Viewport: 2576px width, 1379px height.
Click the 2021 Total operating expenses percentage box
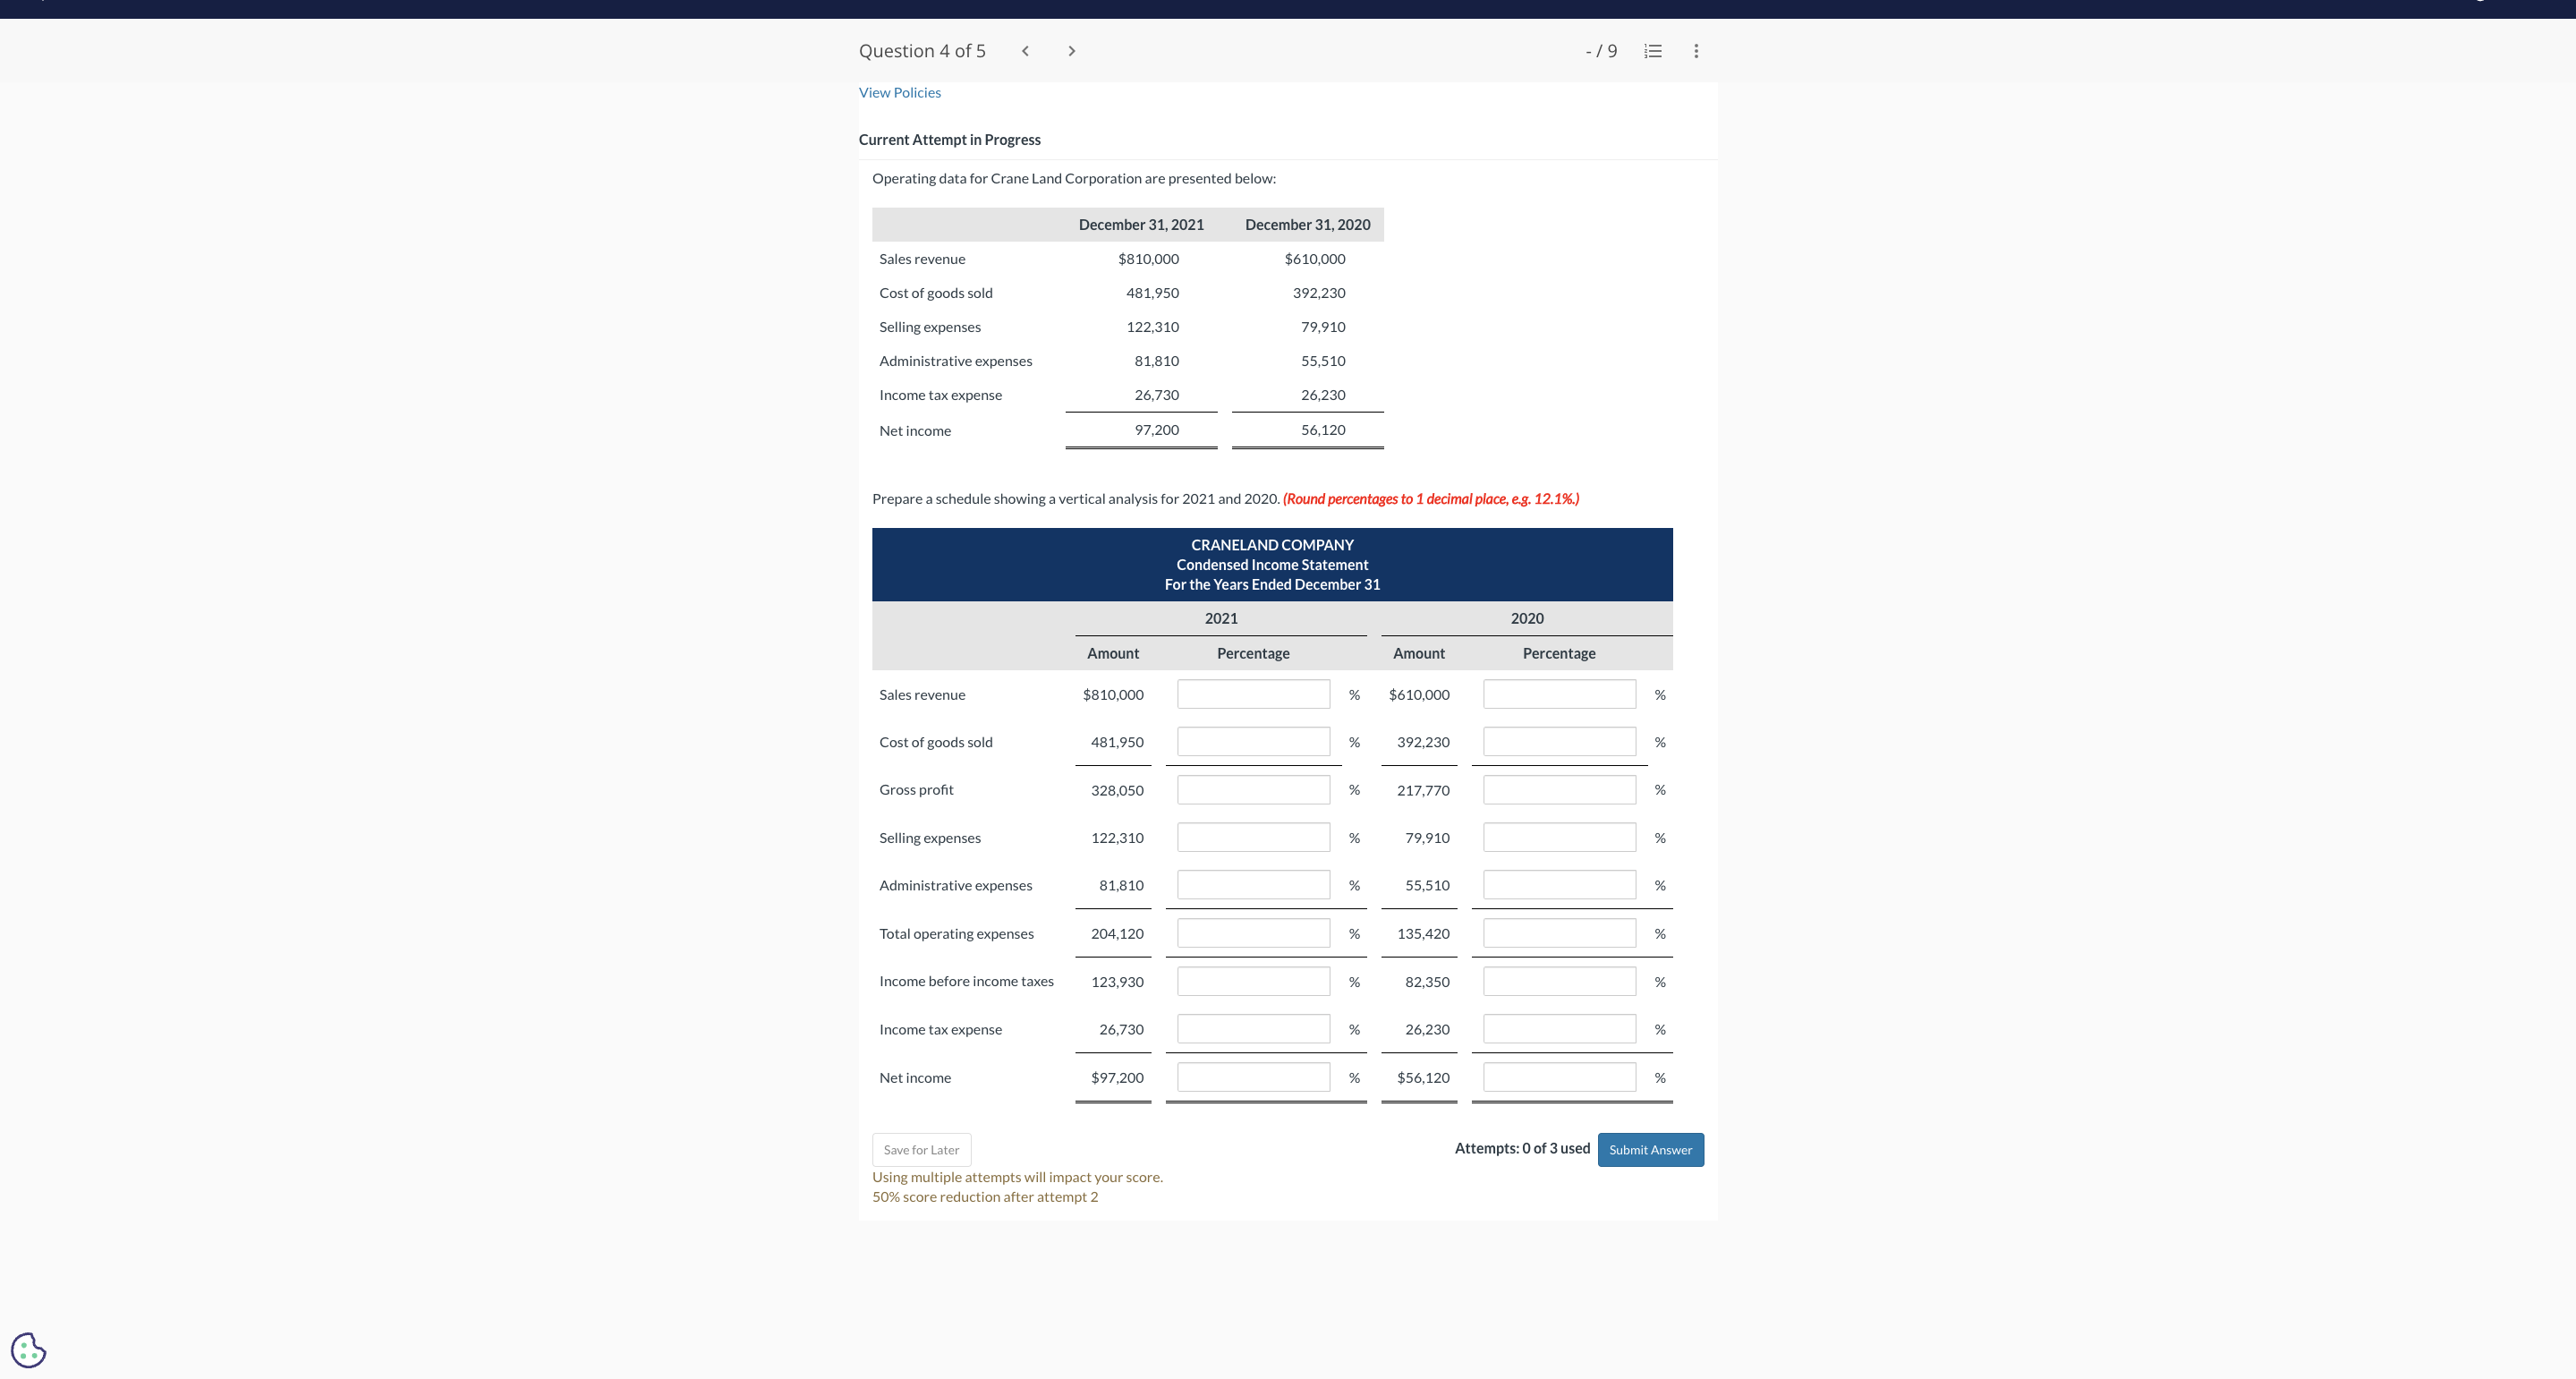(x=1253, y=933)
